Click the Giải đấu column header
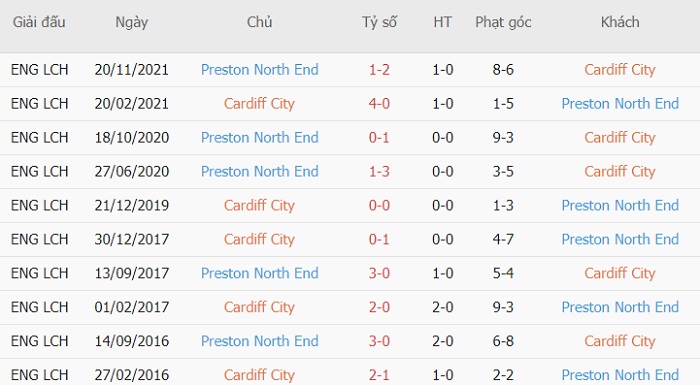 pos(39,22)
